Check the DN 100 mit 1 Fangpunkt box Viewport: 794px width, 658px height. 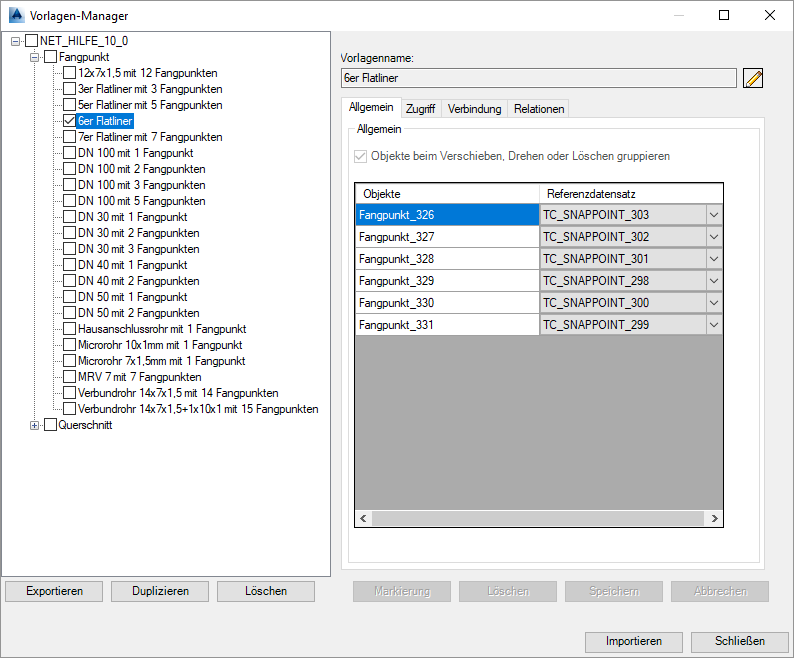pyautogui.click(x=69, y=152)
